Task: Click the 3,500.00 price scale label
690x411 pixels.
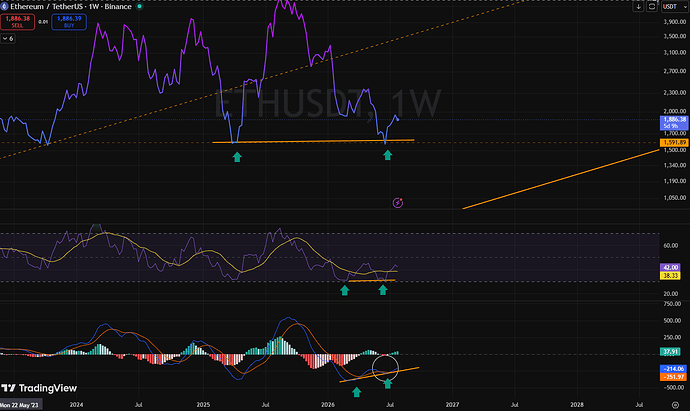Action: tap(675, 37)
